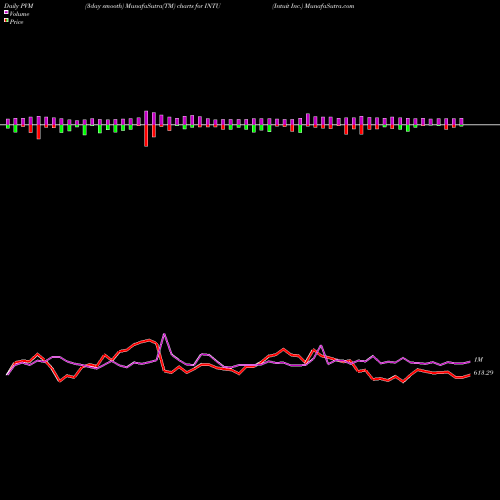
Task: Click the '1M' volume value label
Action: (x=478, y=360)
